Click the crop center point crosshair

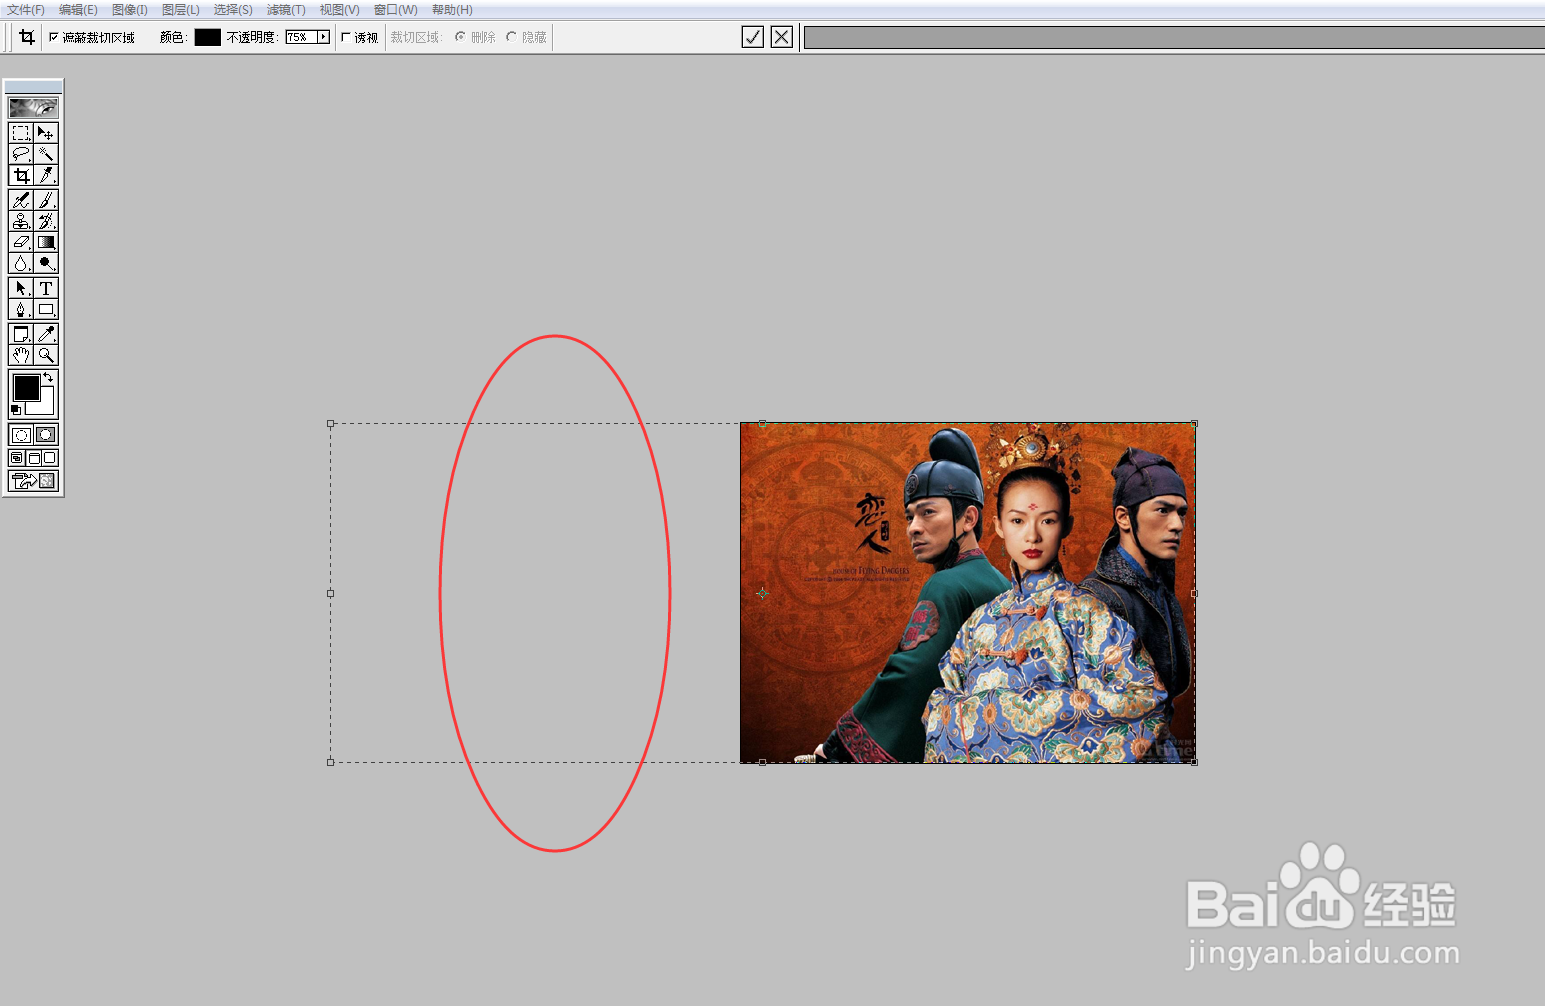762,593
